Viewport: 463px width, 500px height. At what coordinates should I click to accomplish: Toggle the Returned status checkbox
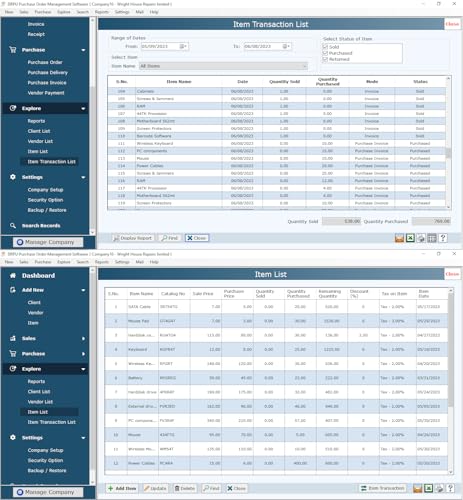325,59
